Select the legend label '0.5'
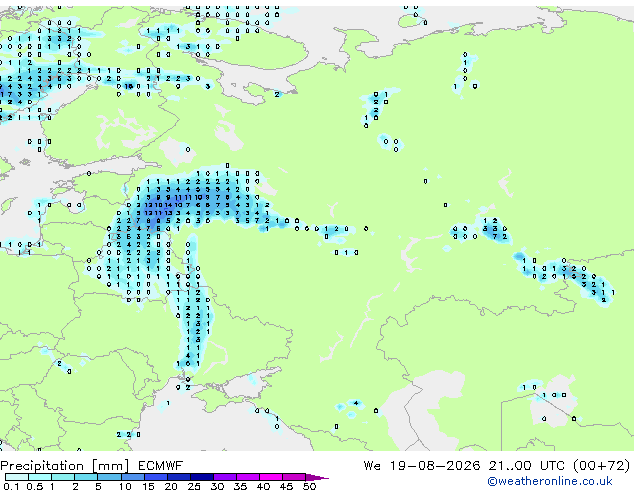The image size is (634, 490). tap(34, 486)
